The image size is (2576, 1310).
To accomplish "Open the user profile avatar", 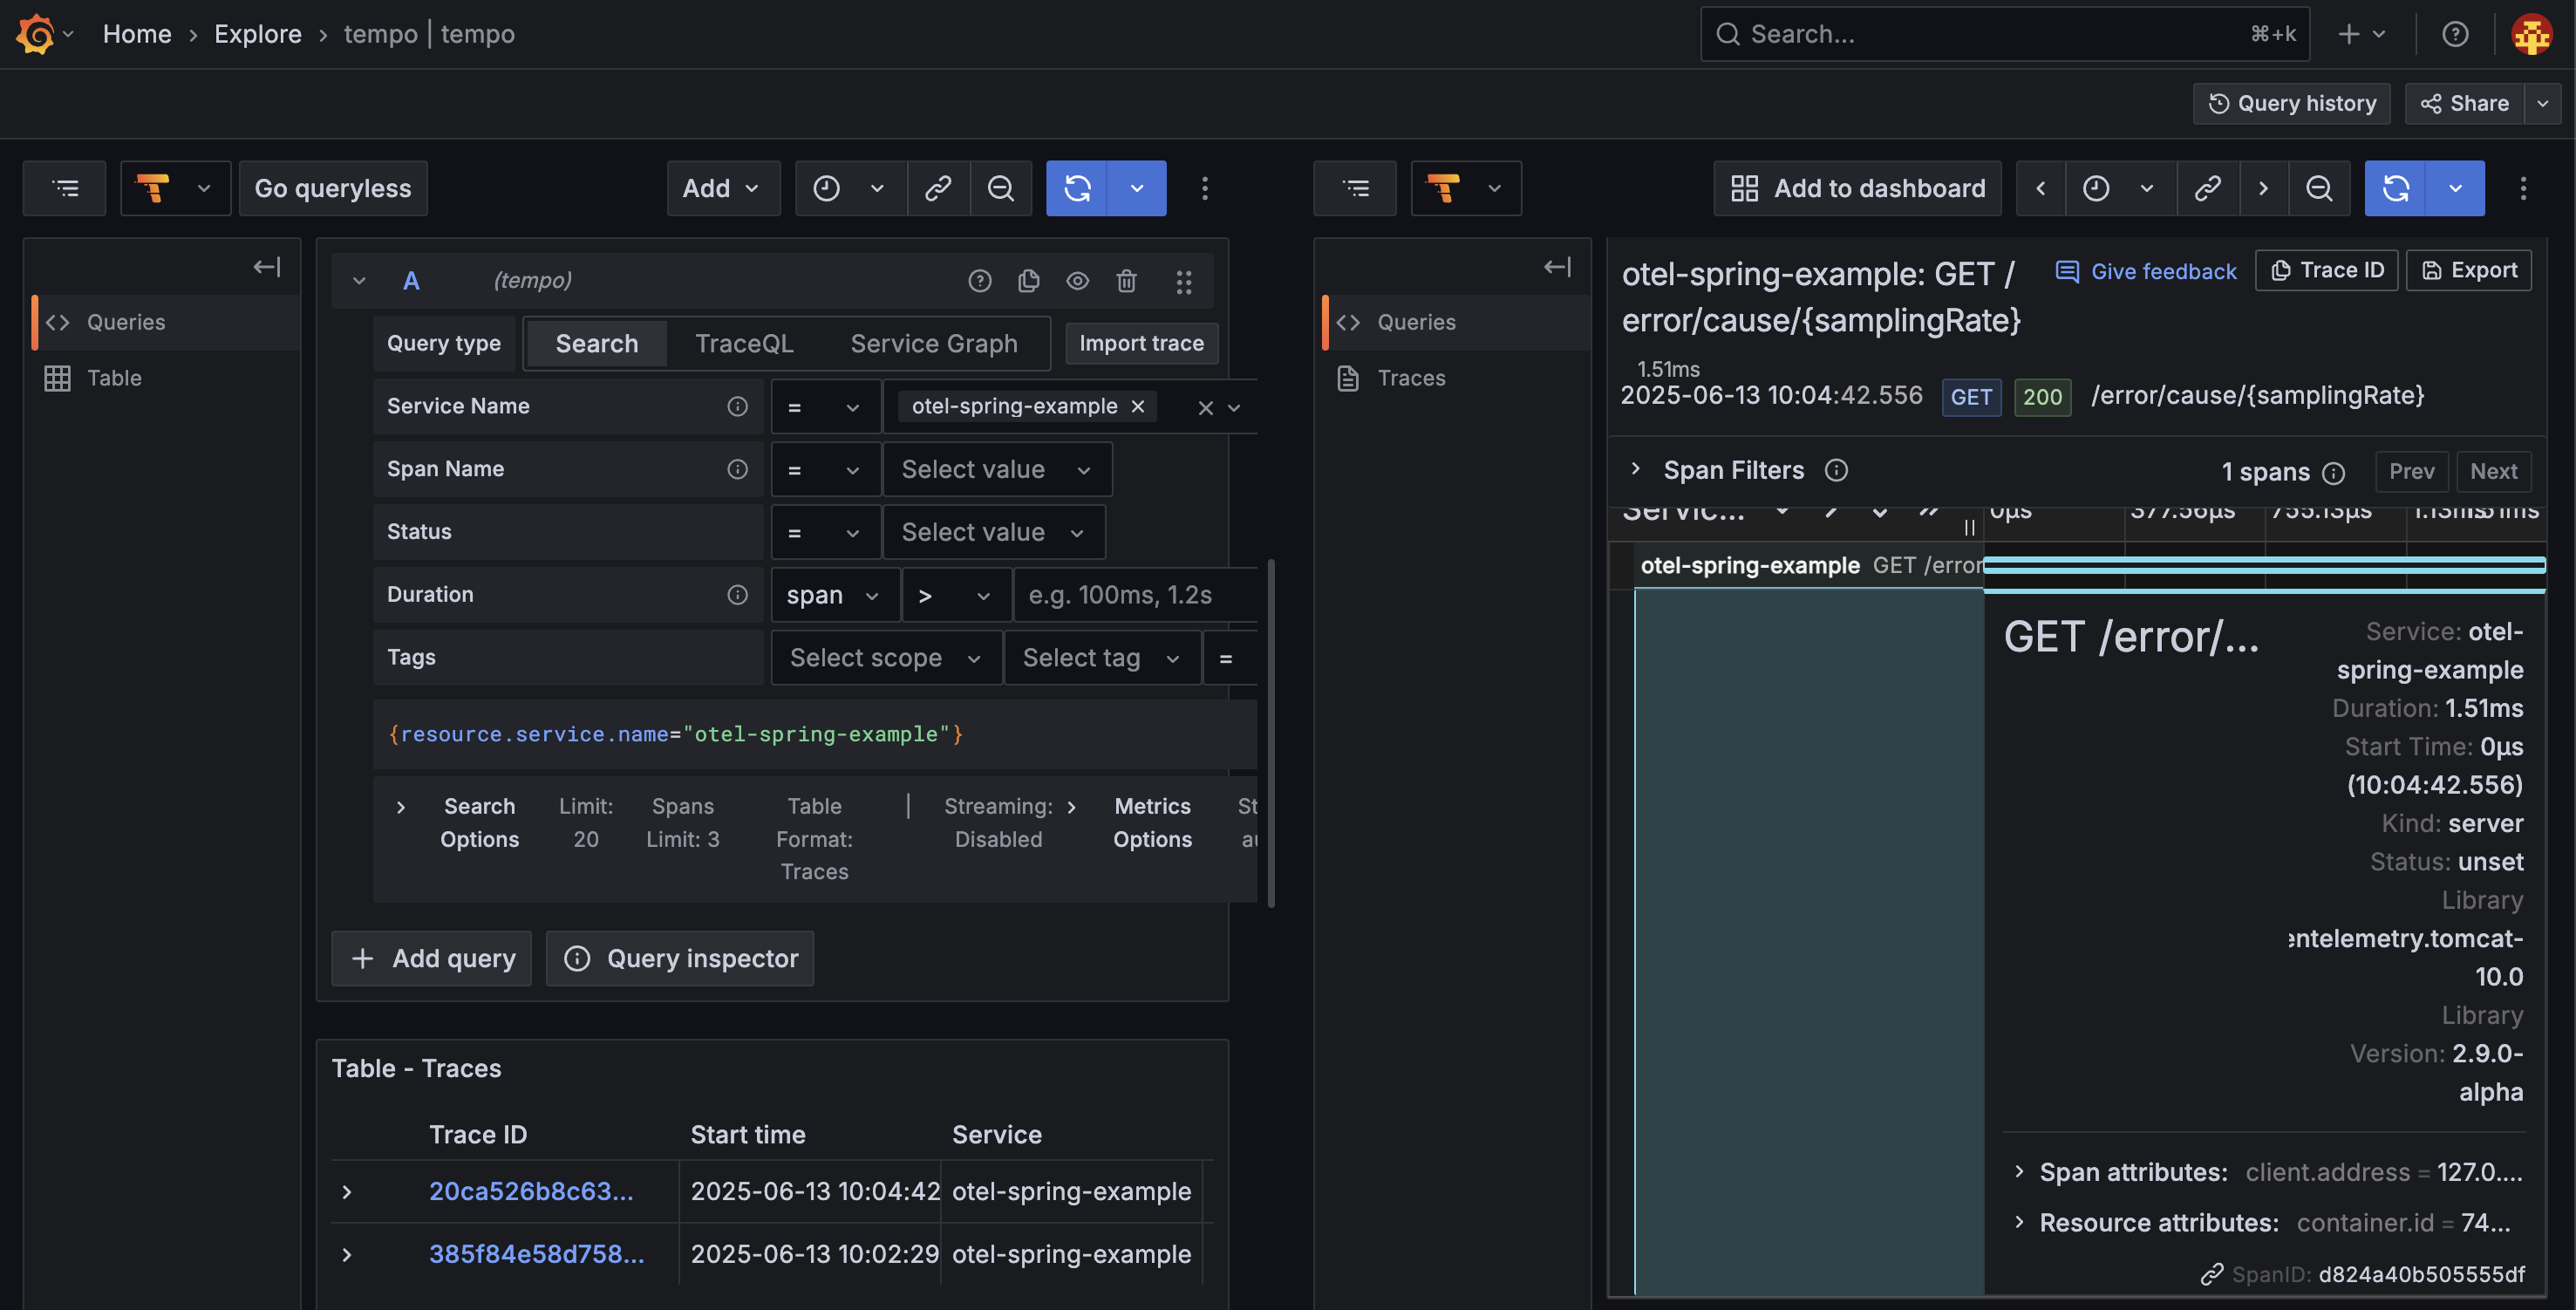I will 2531,34.
